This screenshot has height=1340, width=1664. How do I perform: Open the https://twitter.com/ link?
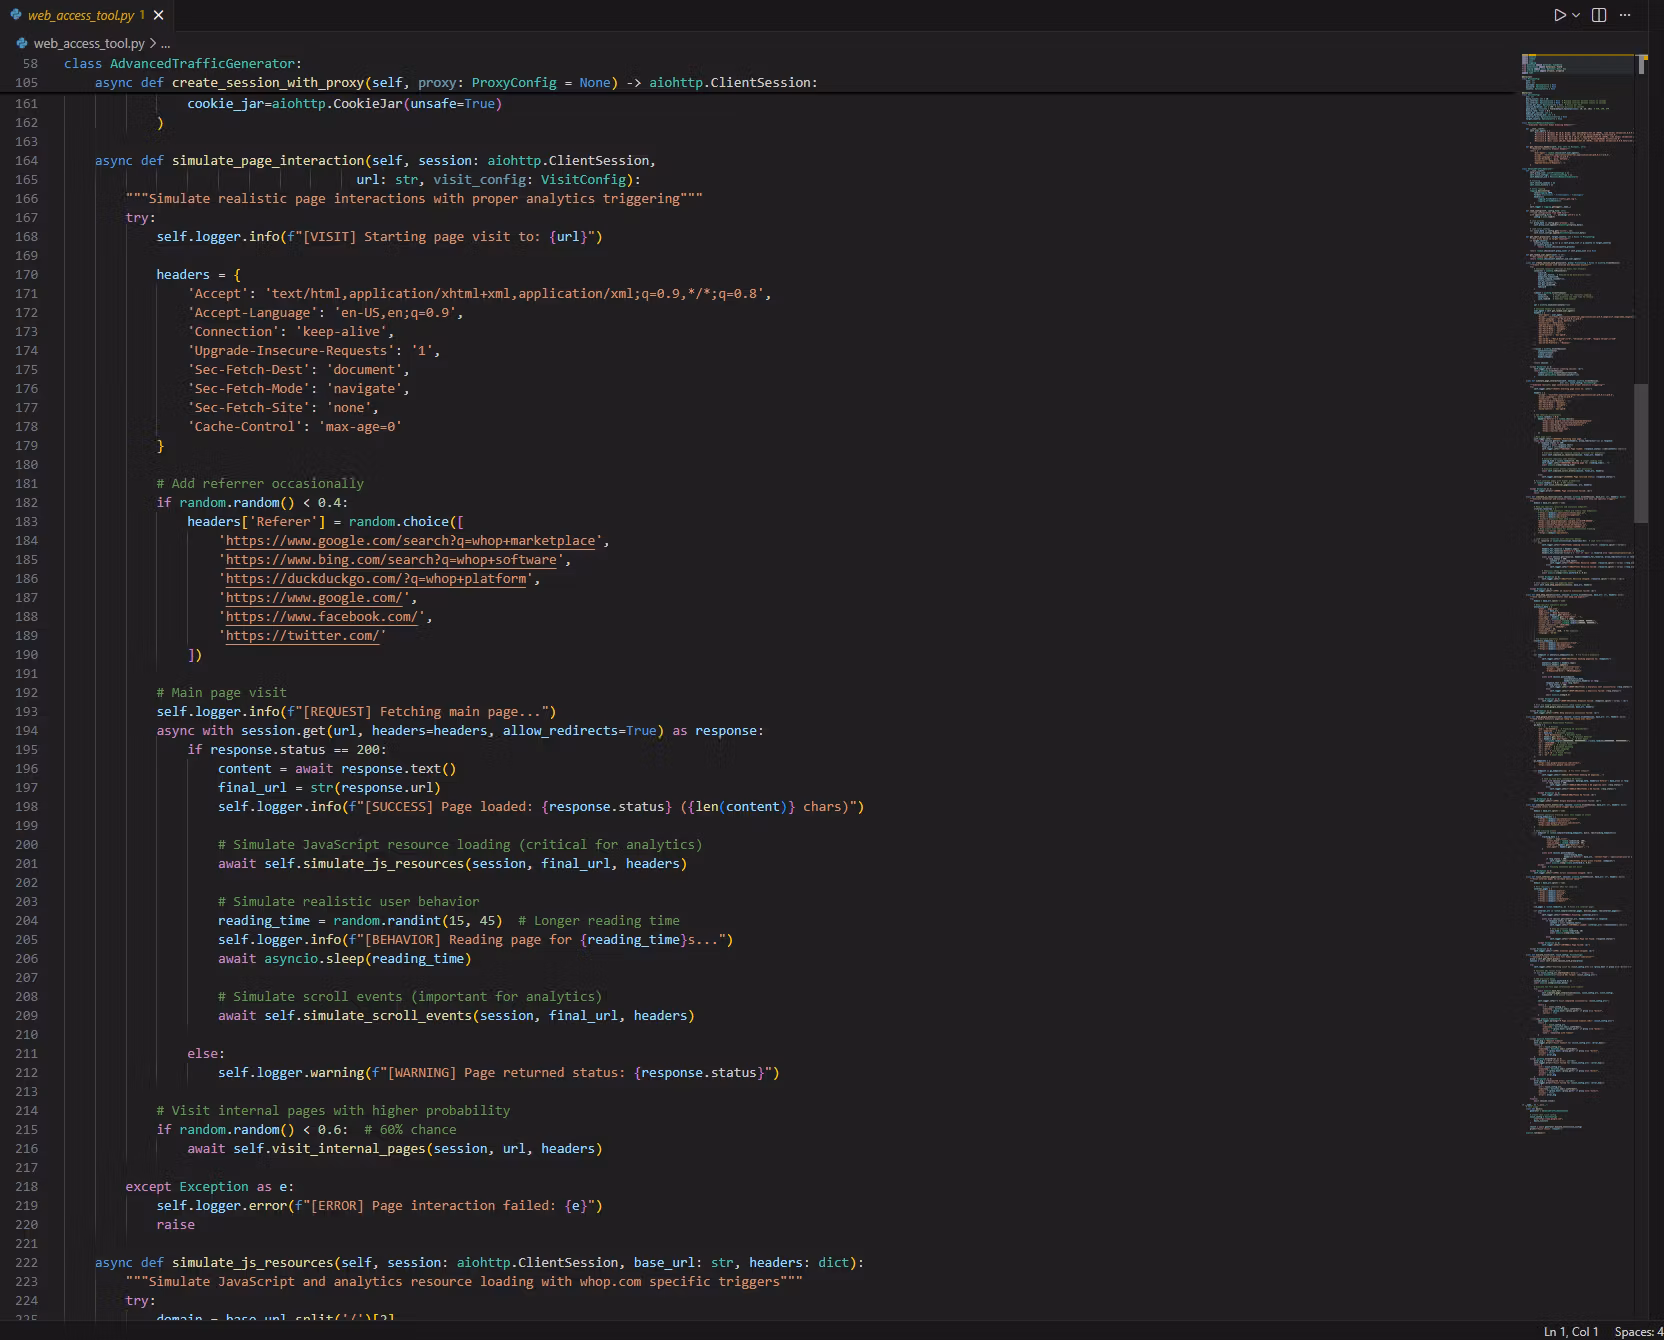pyautogui.click(x=302, y=636)
